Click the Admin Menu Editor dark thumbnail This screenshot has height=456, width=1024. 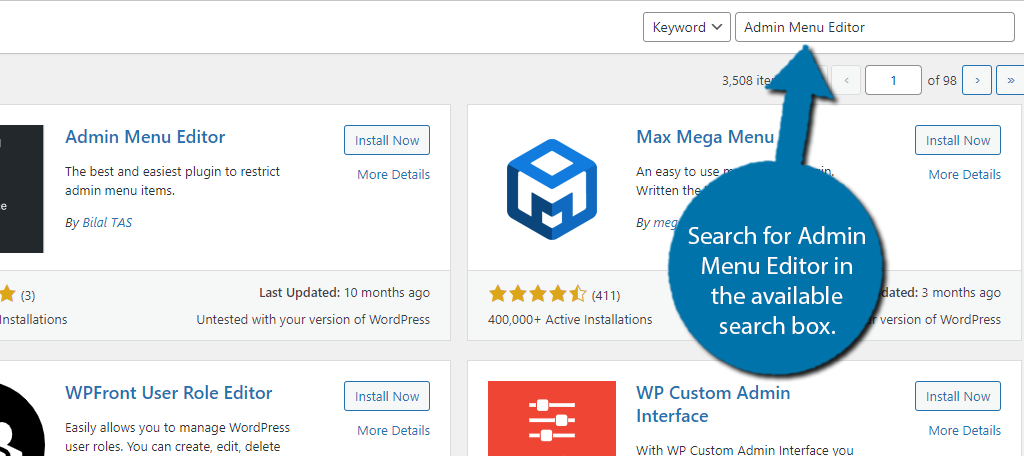pyautogui.click(x=22, y=189)
